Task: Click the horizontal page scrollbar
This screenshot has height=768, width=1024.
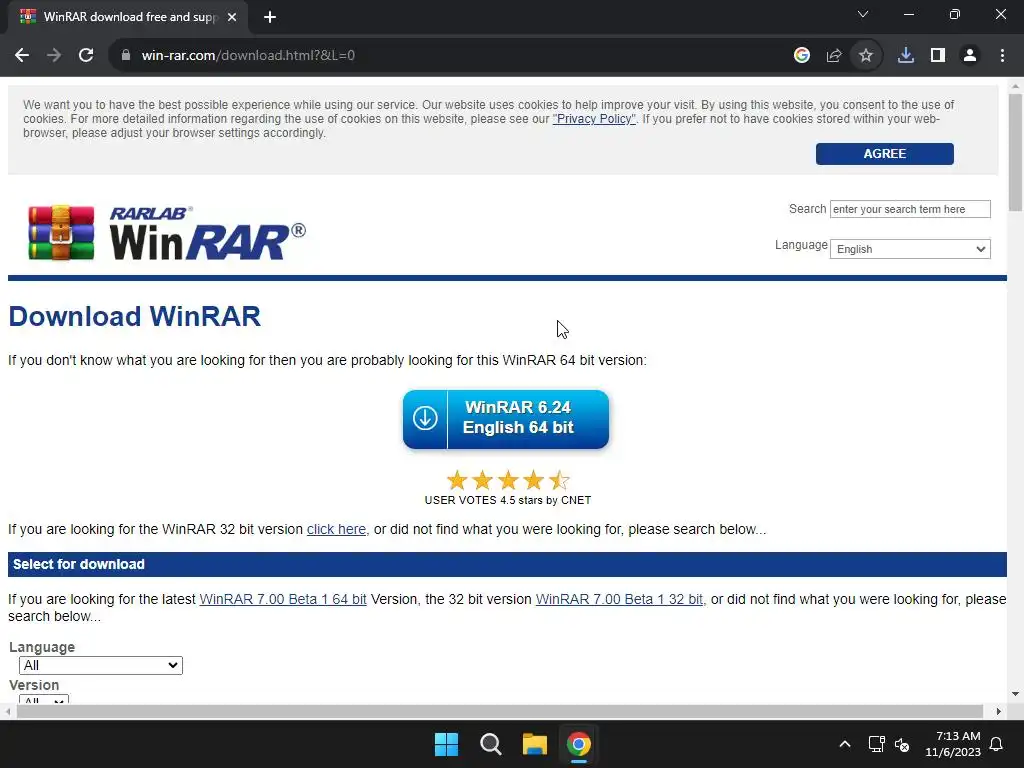Action: [500, 711]
